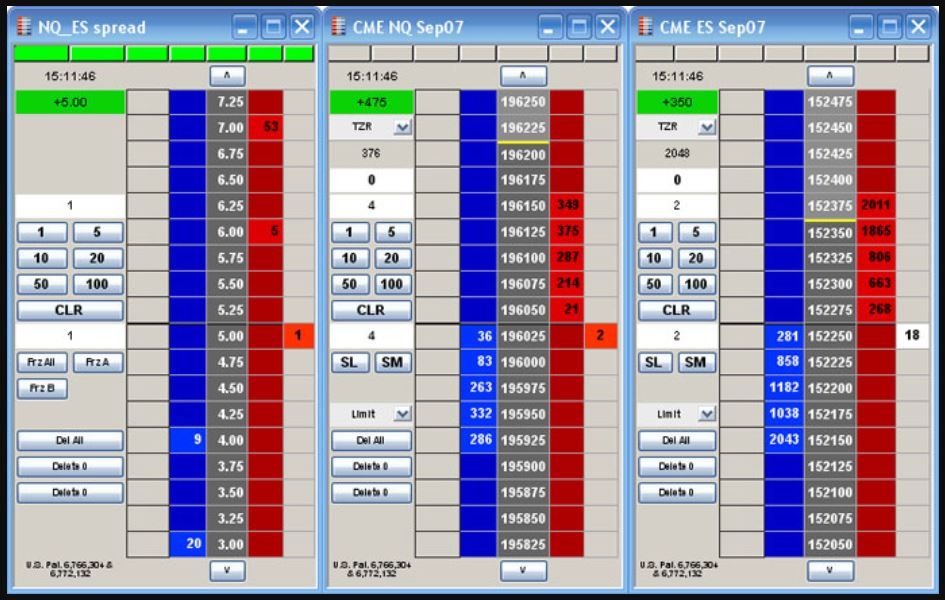Click CLR button in the NQ_ES spread window

pos(70,310)
